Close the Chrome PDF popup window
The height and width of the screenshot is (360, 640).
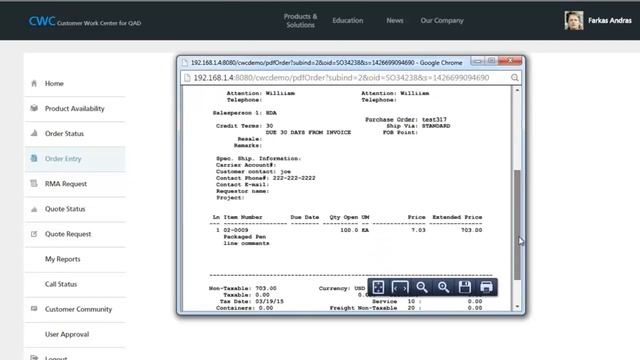[510, 61]
